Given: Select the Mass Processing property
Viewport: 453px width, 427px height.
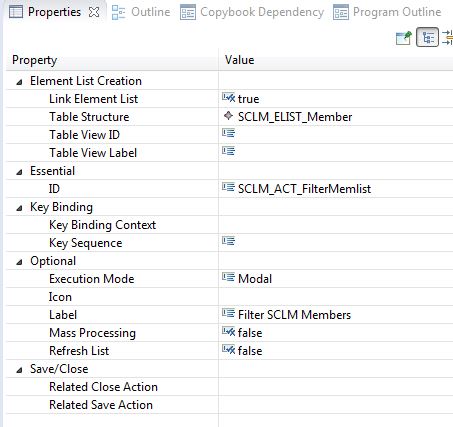Looking at the screenshot, I should 92,333.
